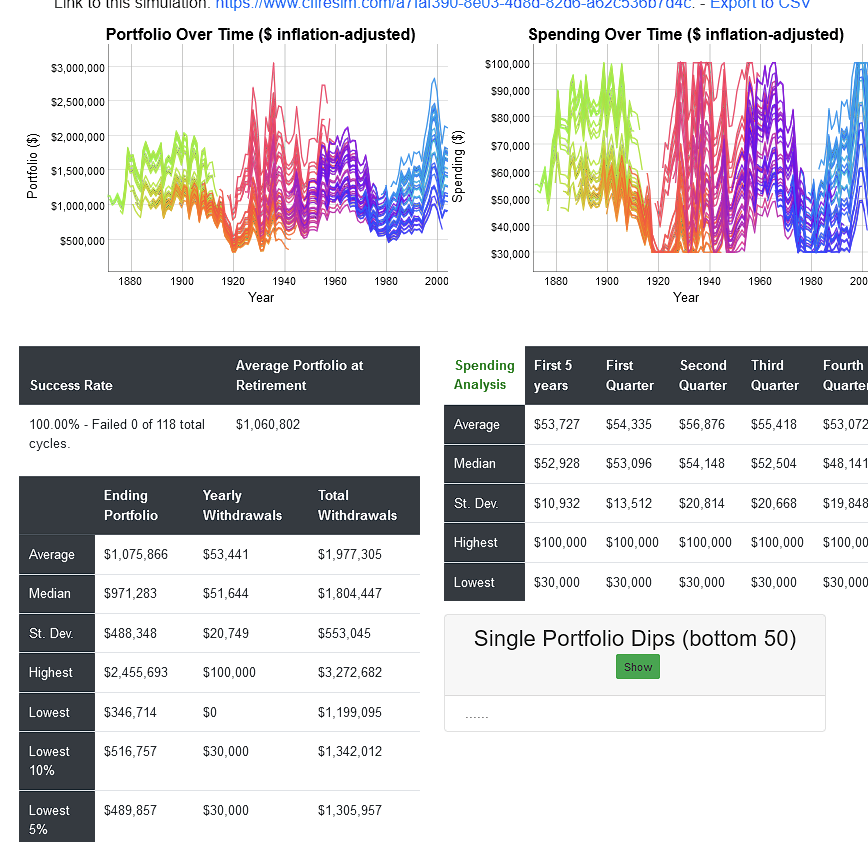Click the St. Dev. row in Spending Analysis
Image resolution: width=868 pixels, height=842 pixels.
(x=476, y=503)
